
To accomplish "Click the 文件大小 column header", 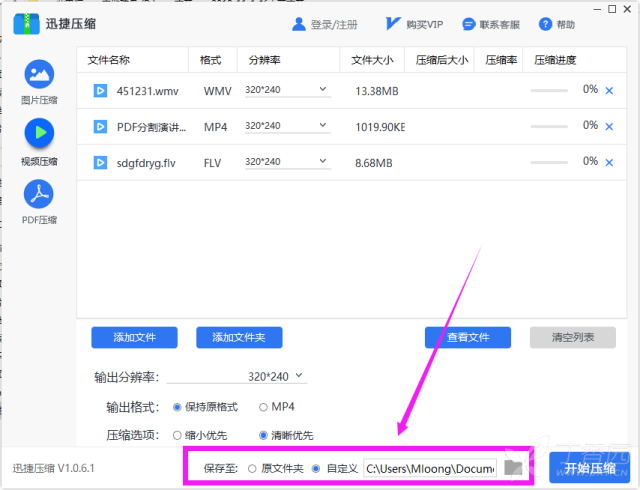I will pos(372,60).
